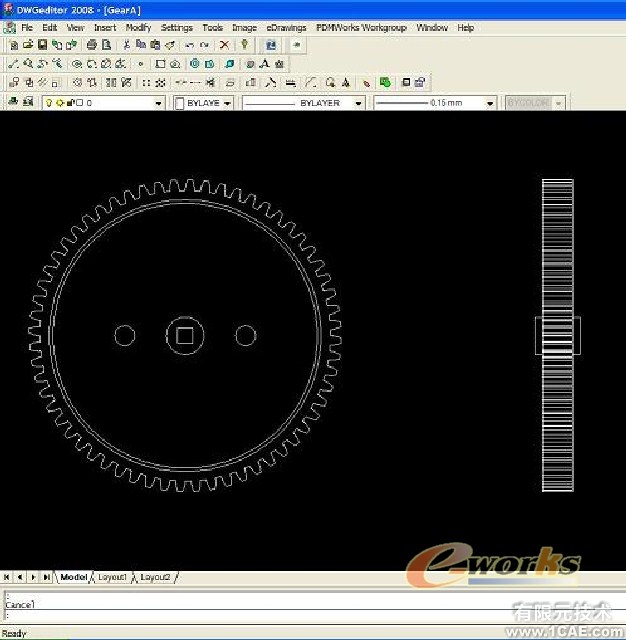Select the Line draw tool
626x640 pixels.
(x=13, y=64)
